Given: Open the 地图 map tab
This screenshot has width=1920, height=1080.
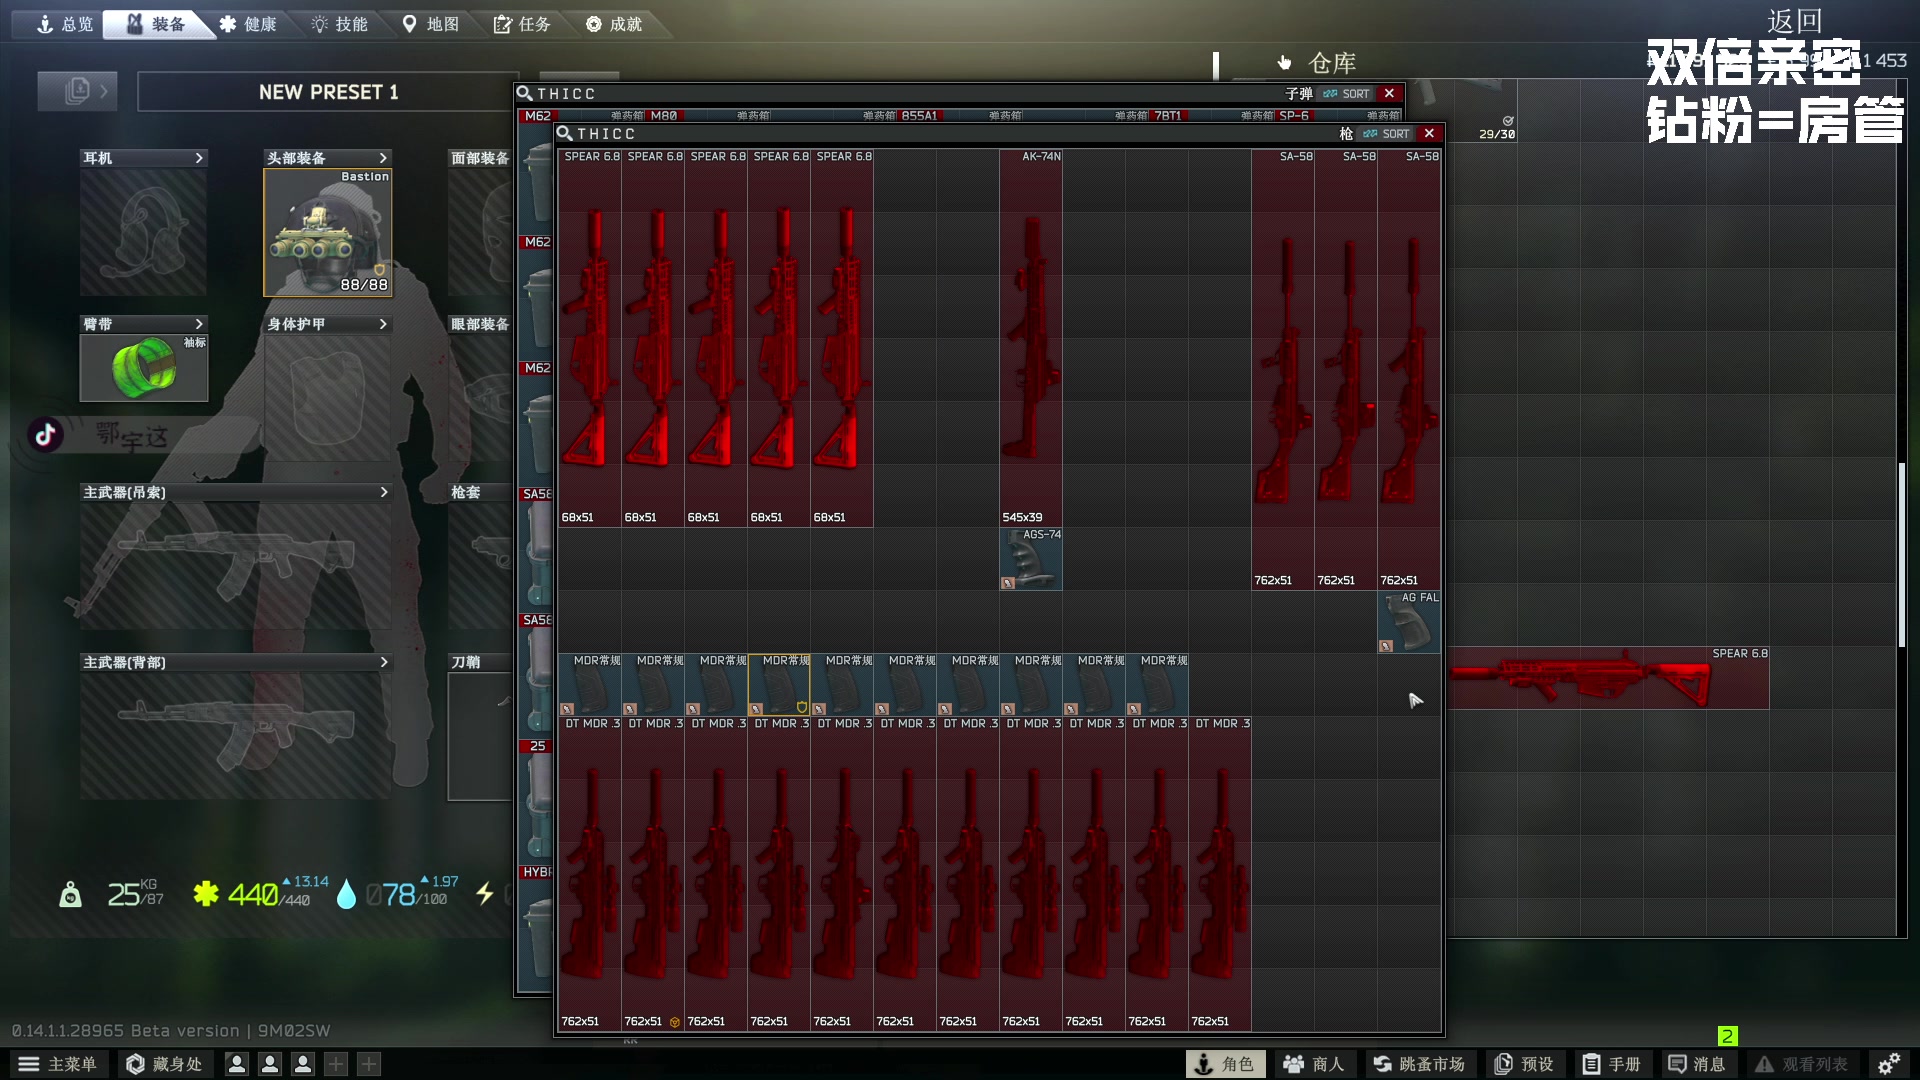Looking at the screenshot, I should pos(430,24).
